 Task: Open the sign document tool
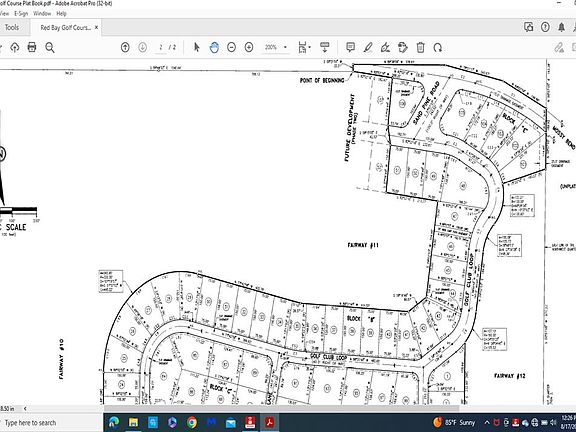[385, 47]
